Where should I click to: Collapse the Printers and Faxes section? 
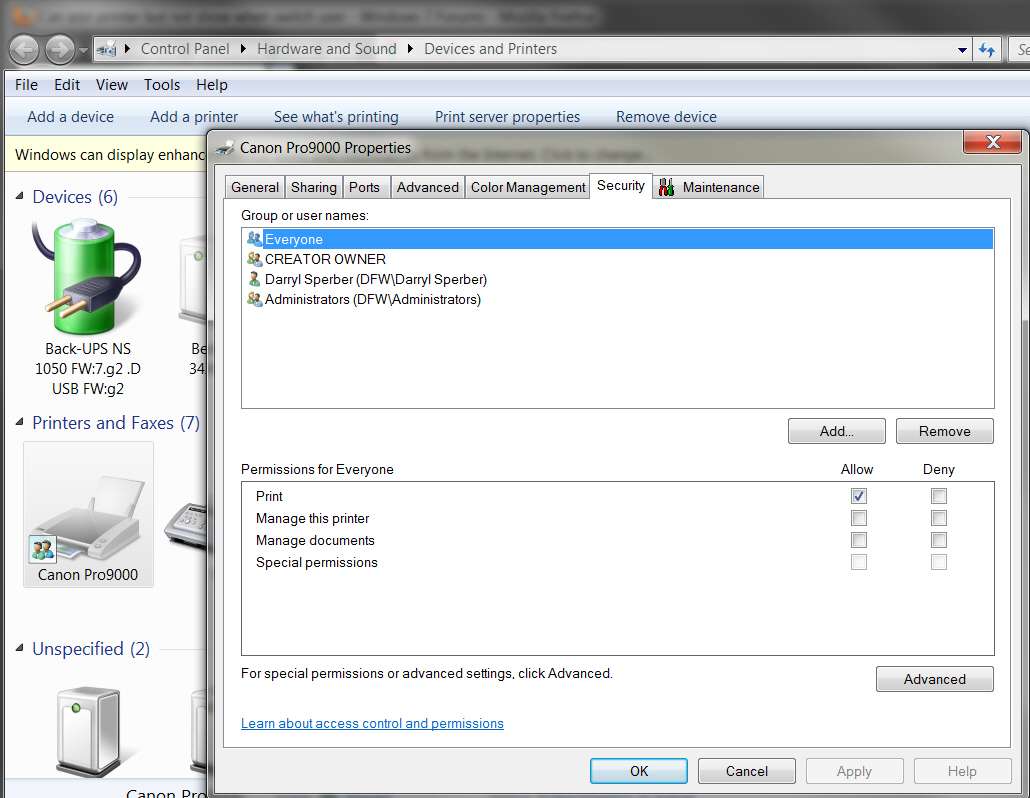pyautogui.click(x=20, y=422)
